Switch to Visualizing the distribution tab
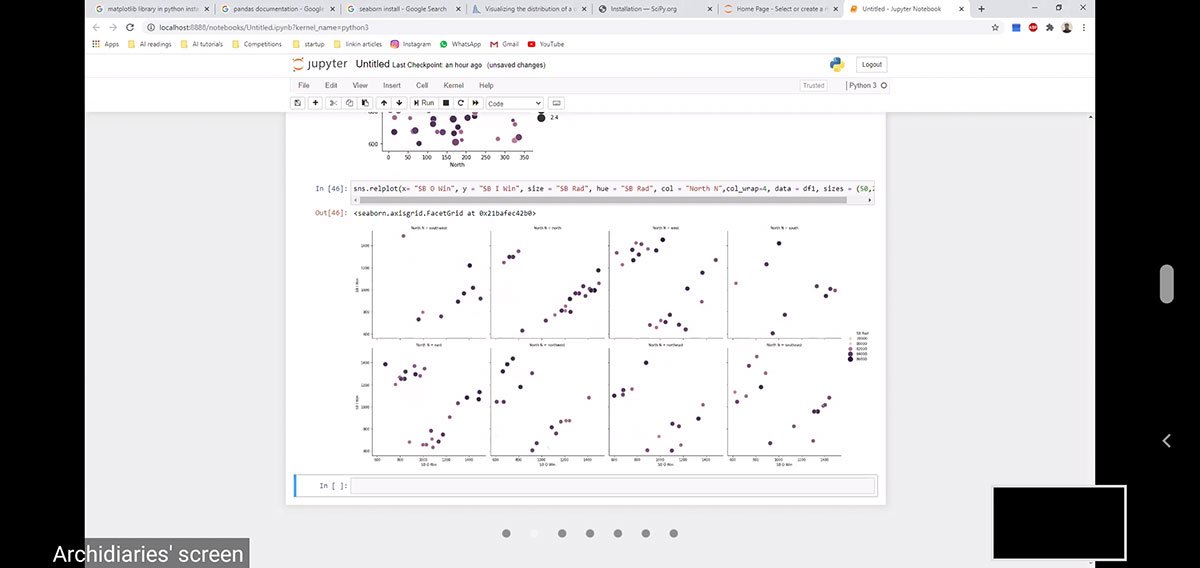Viewport: 1200px width, 568px height. point(528,9)
